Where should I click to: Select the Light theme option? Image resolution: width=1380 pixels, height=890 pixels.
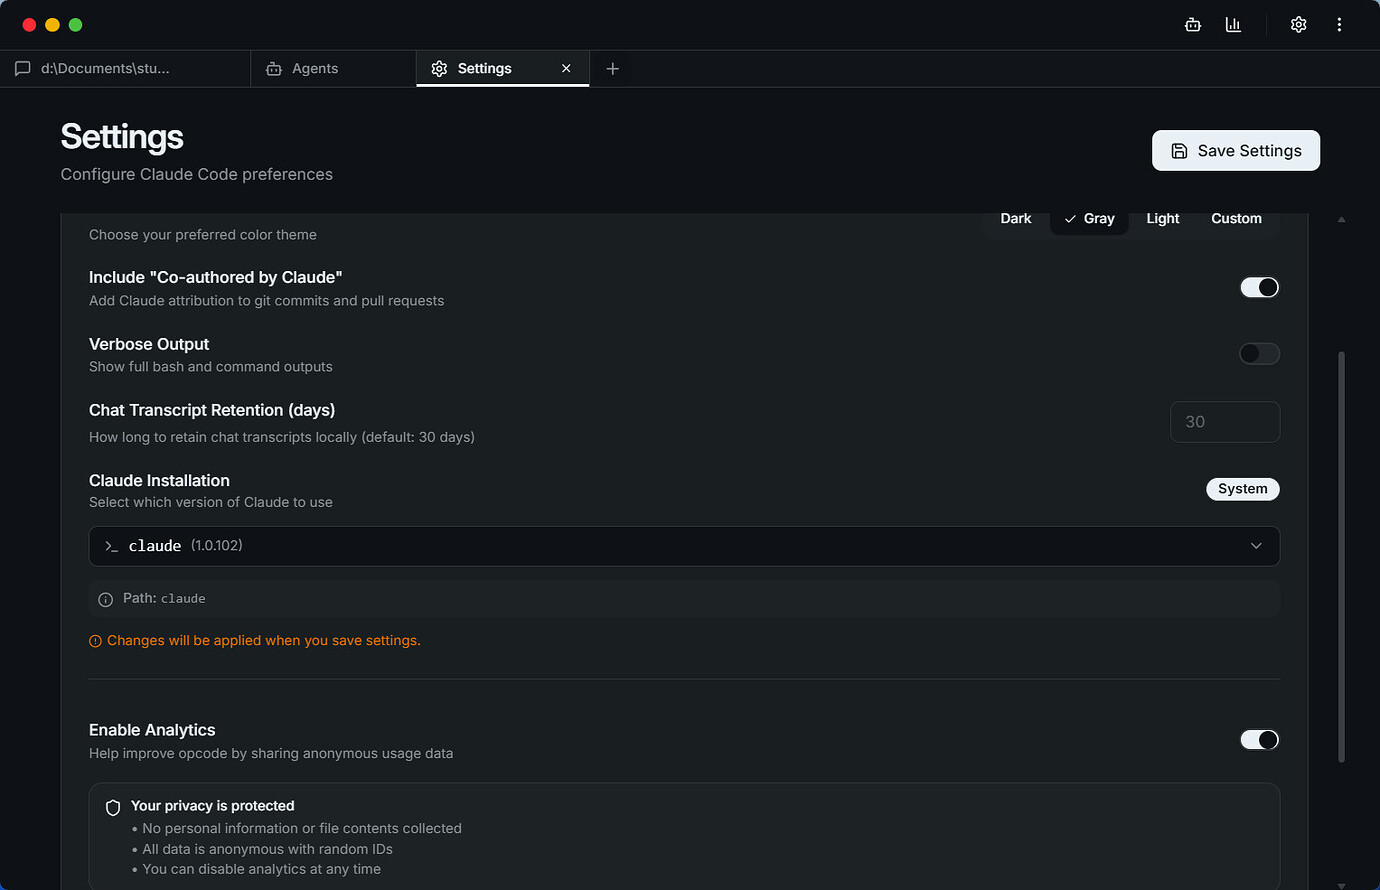[x=1163, y=219]
